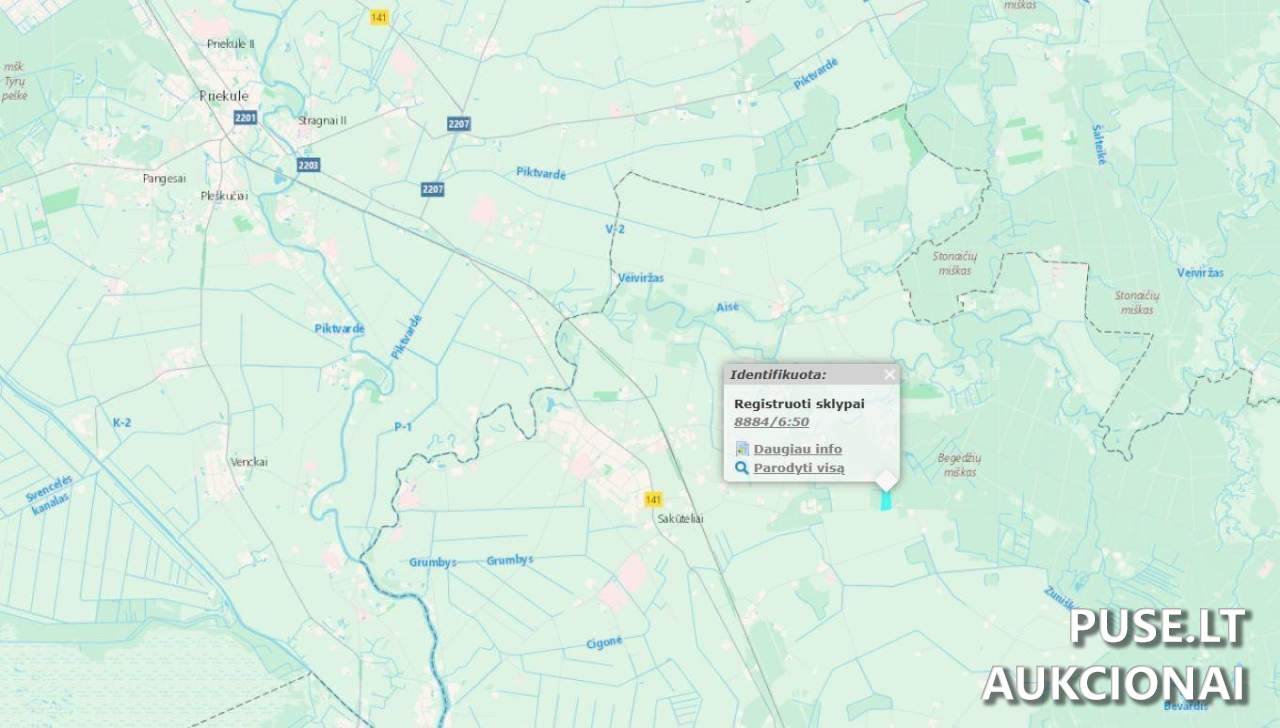
Task: Click the Sakūteliai village label
Action: [681, 519]
